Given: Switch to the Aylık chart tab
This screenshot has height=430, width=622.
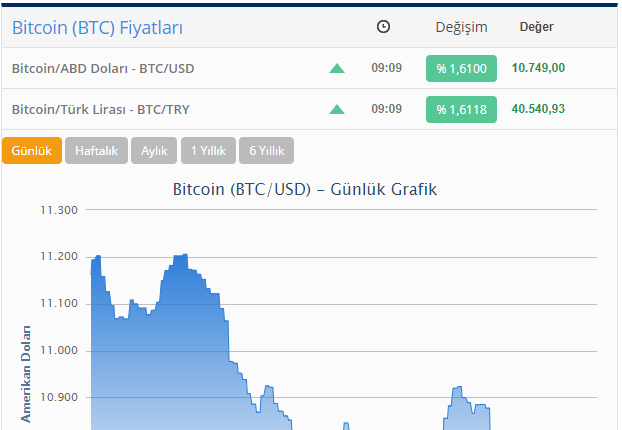Looking at the screenshot, I should click(x=154, y=151).
